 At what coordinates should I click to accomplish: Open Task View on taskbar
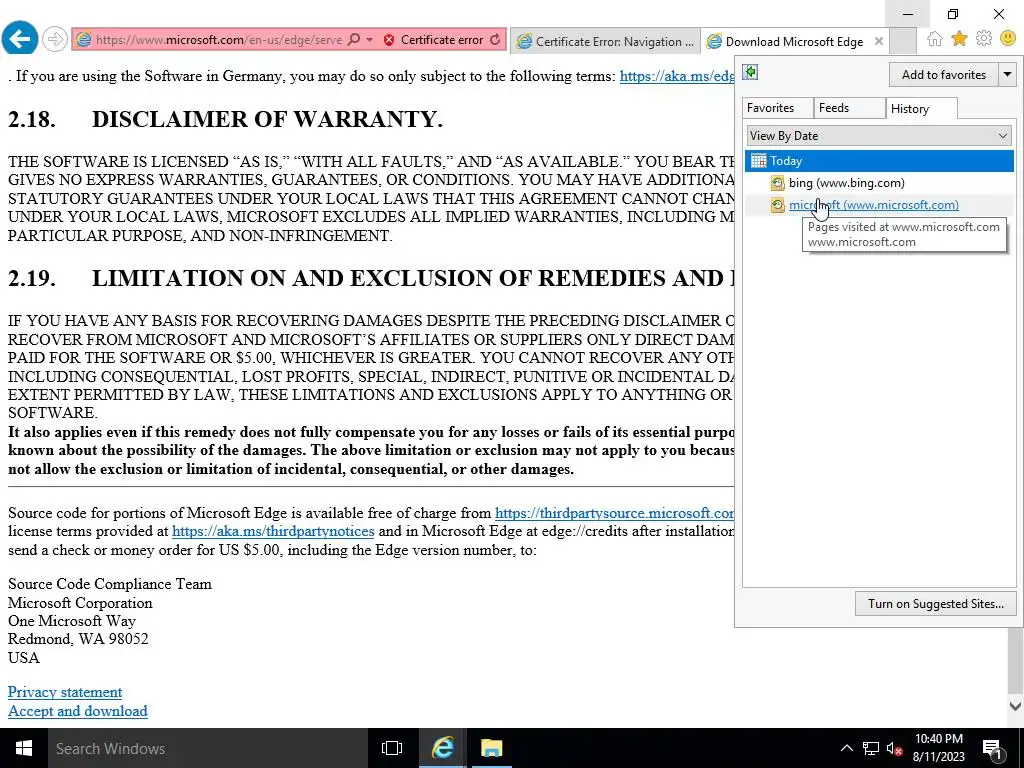(x=392, y=748)
